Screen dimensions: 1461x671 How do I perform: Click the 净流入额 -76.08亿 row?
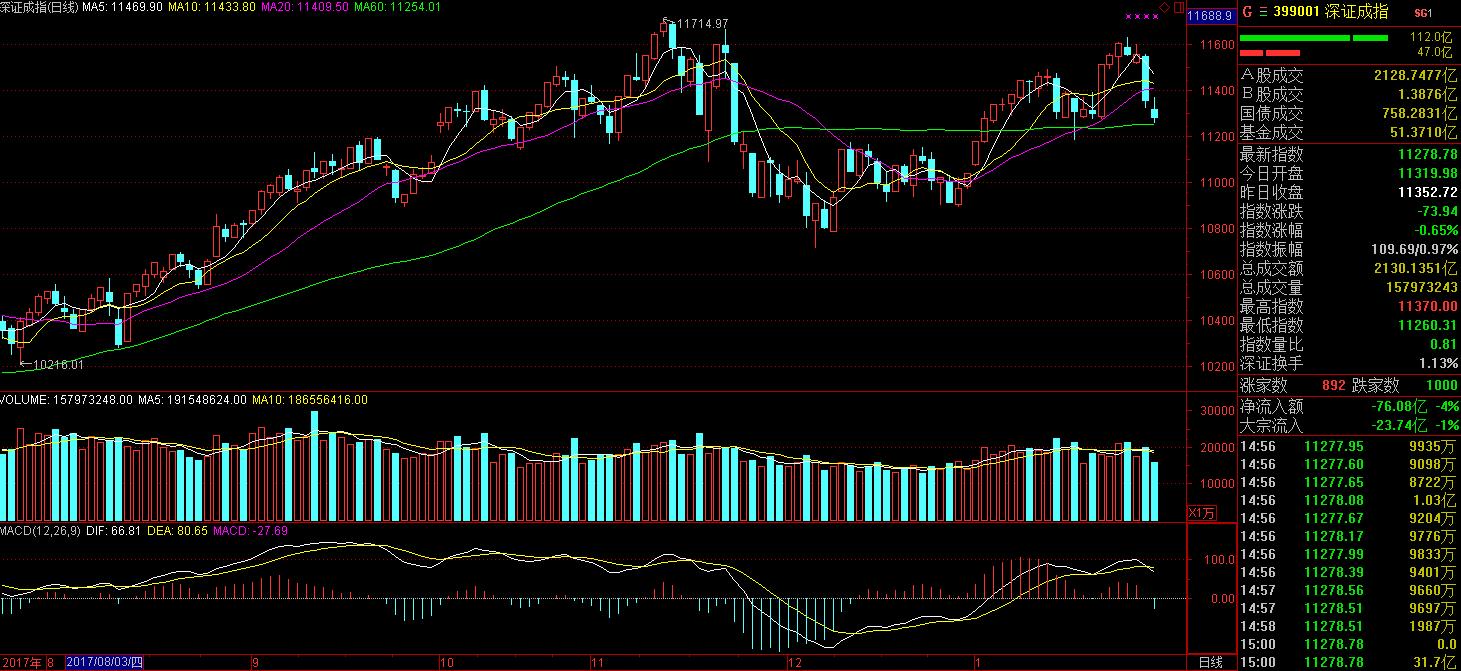point(1349,406)
